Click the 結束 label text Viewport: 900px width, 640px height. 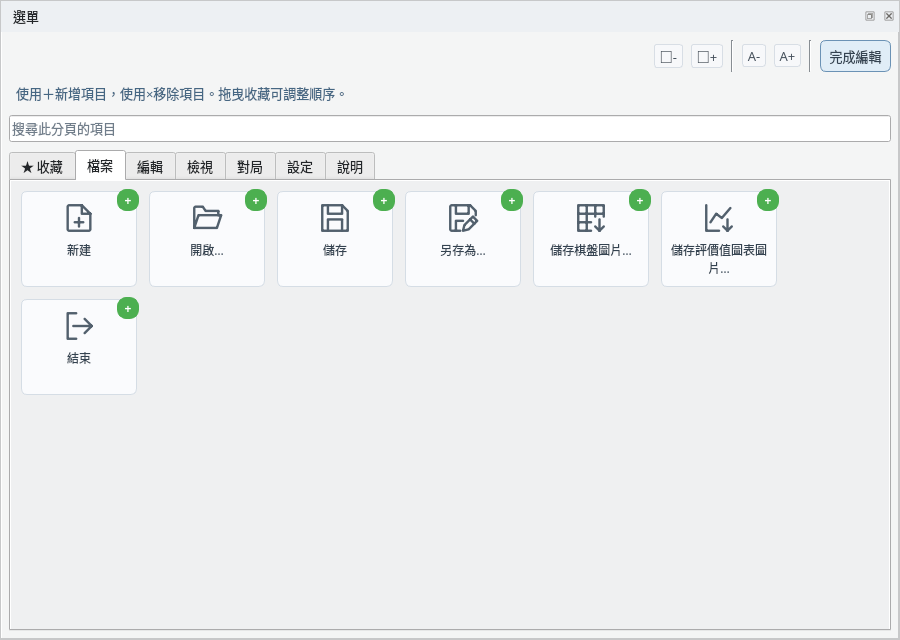[x=79, y=358]
